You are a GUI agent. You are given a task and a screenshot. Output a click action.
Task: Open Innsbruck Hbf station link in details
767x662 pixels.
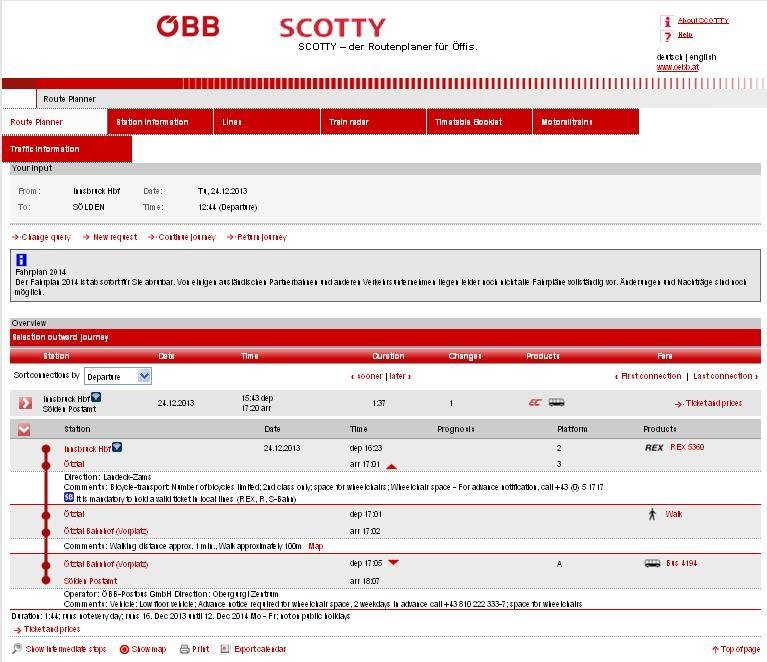88,449
